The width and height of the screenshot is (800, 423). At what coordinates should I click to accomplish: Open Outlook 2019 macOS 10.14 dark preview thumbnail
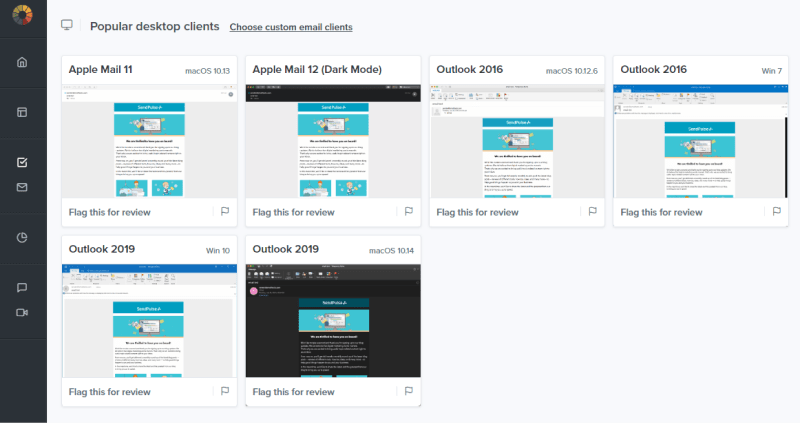333,321
